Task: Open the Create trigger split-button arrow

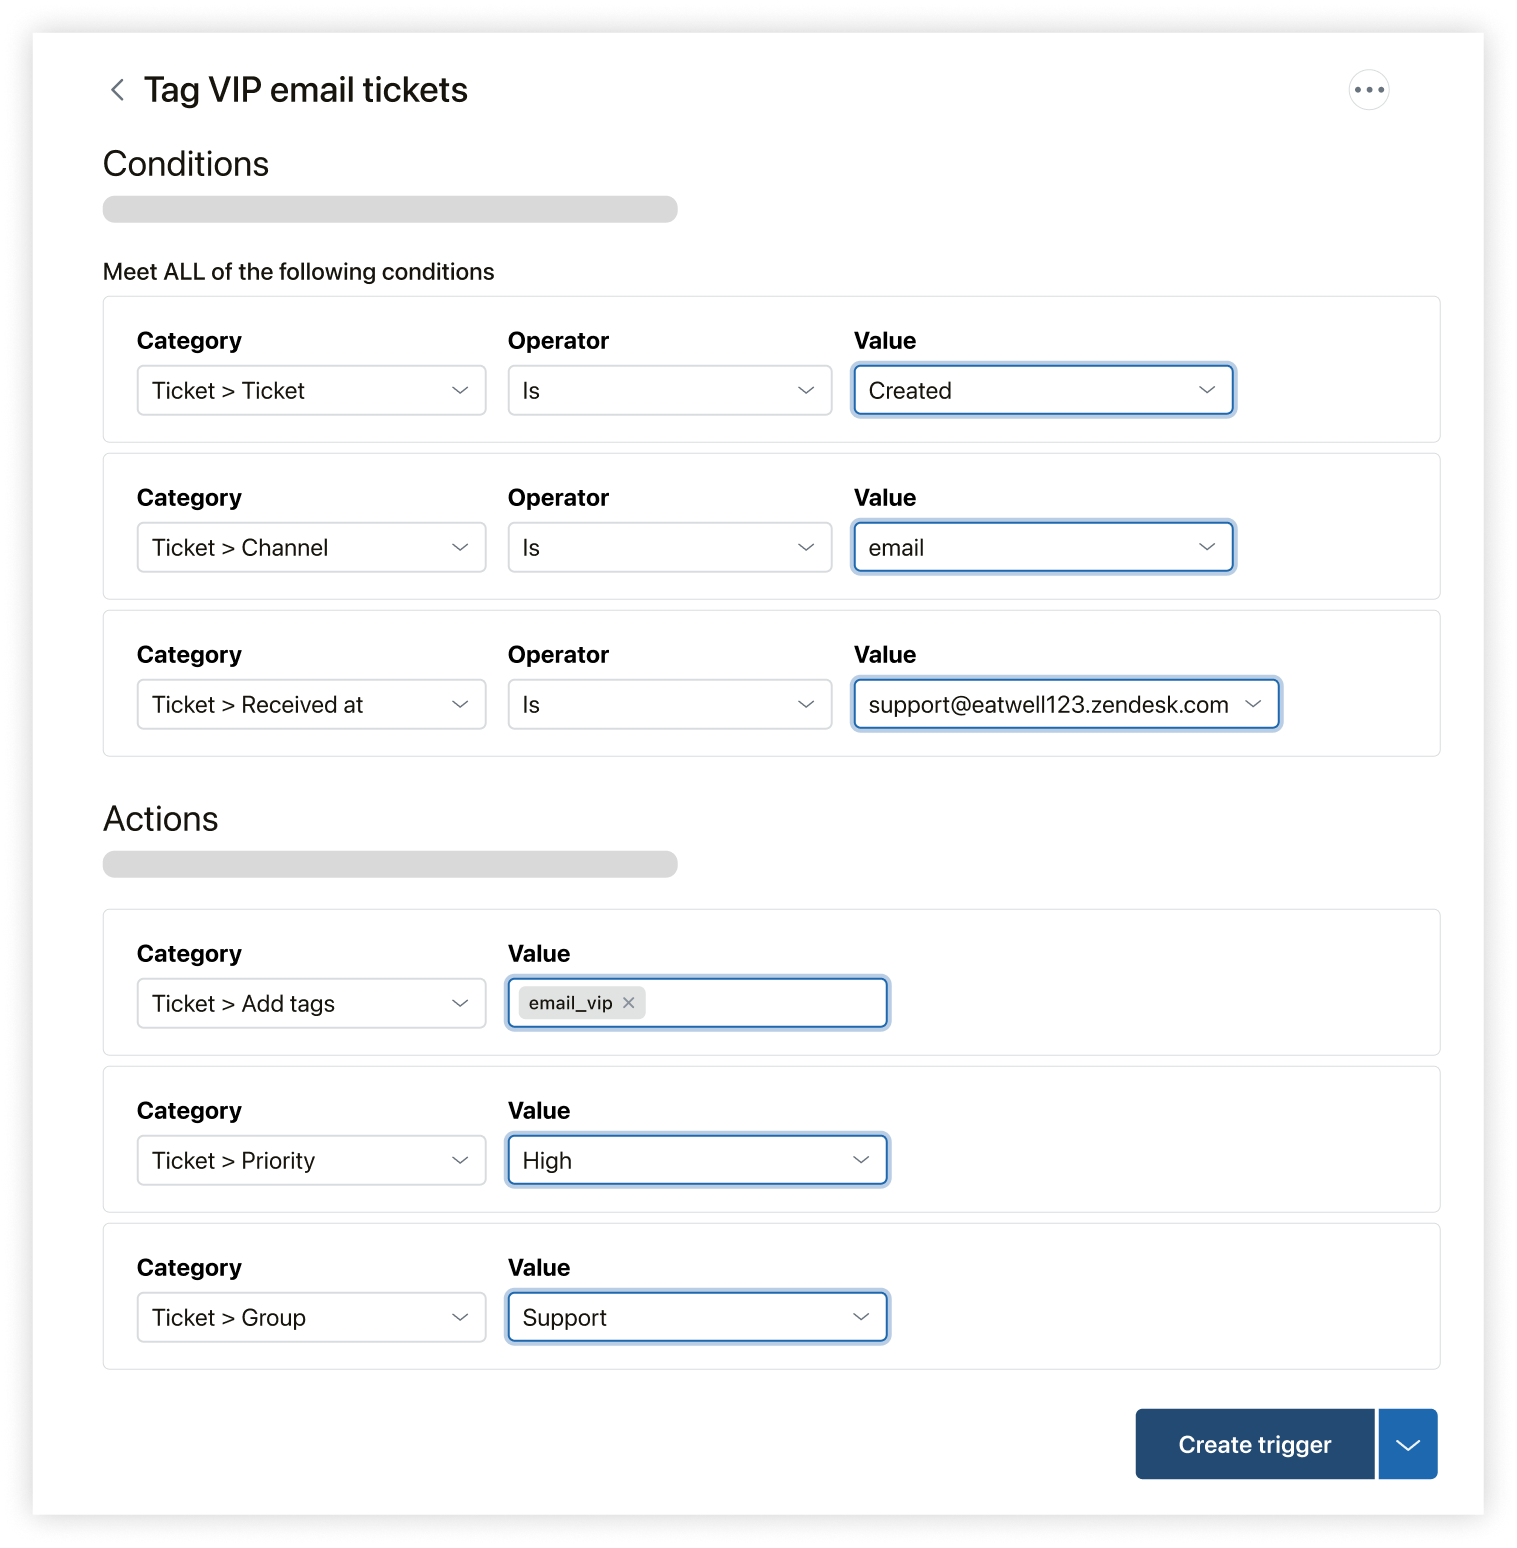Action: point(1407,1444)
